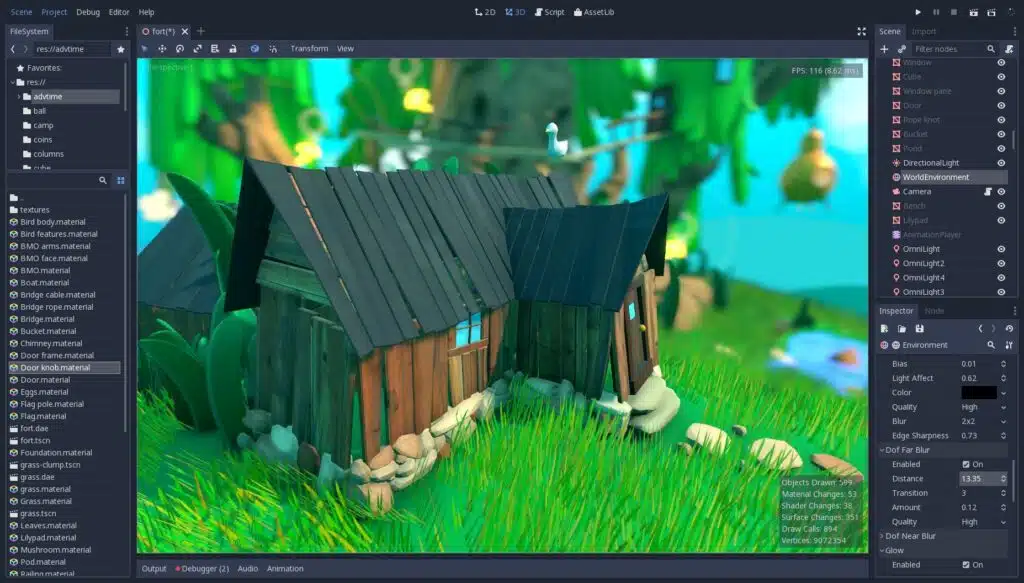Collapse the Dof Far Blur section

(907, 450)
